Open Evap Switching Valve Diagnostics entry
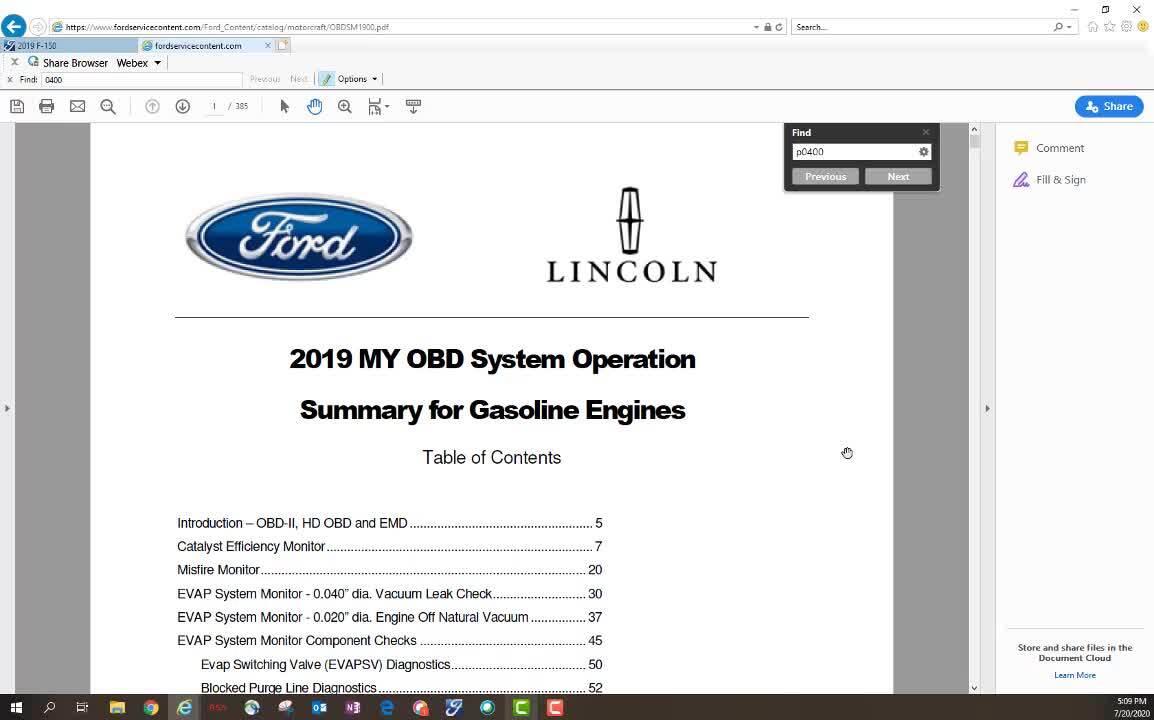Viewport: 1154px width, 720px height. 401,664
